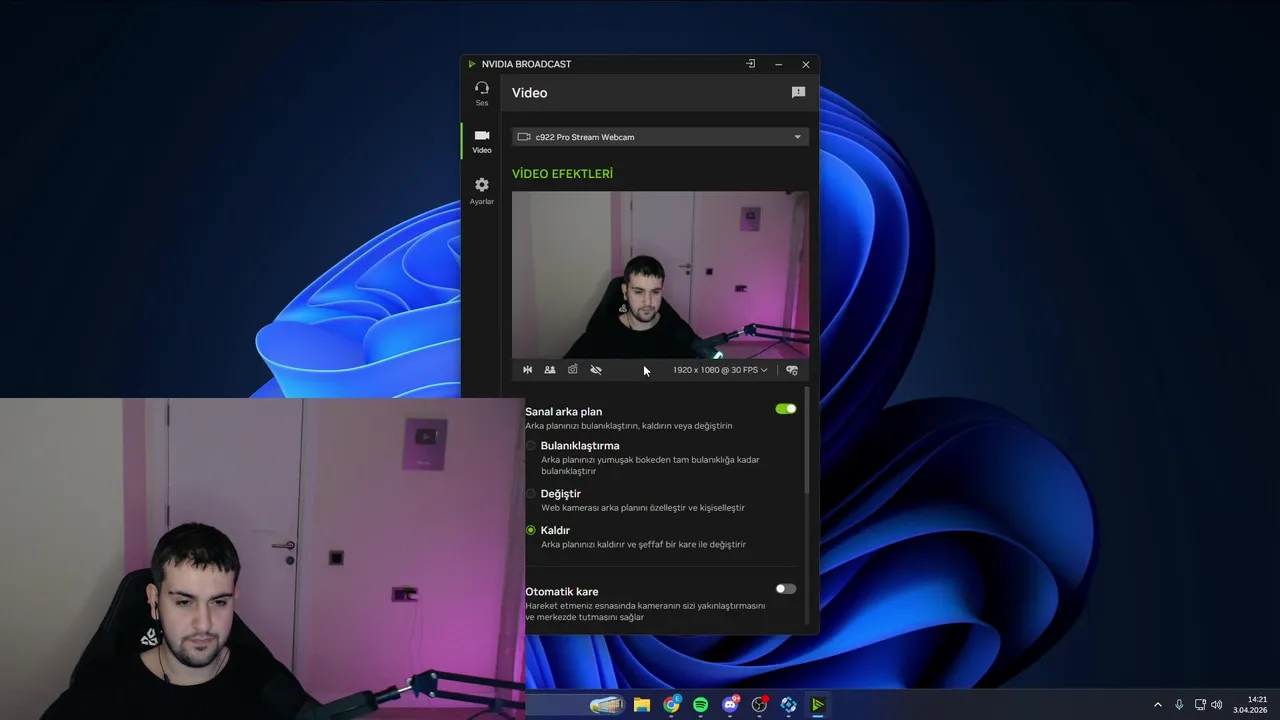
Task: Click the NVIDIA BROADCAST title text
Action: point(526,64)
